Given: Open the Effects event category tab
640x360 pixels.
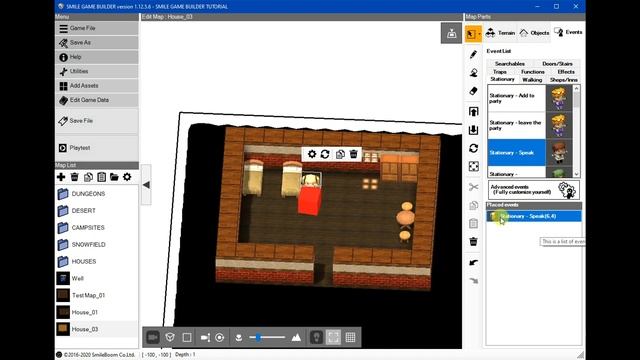Looking at the screenshot, I should [x=566, y=72].
